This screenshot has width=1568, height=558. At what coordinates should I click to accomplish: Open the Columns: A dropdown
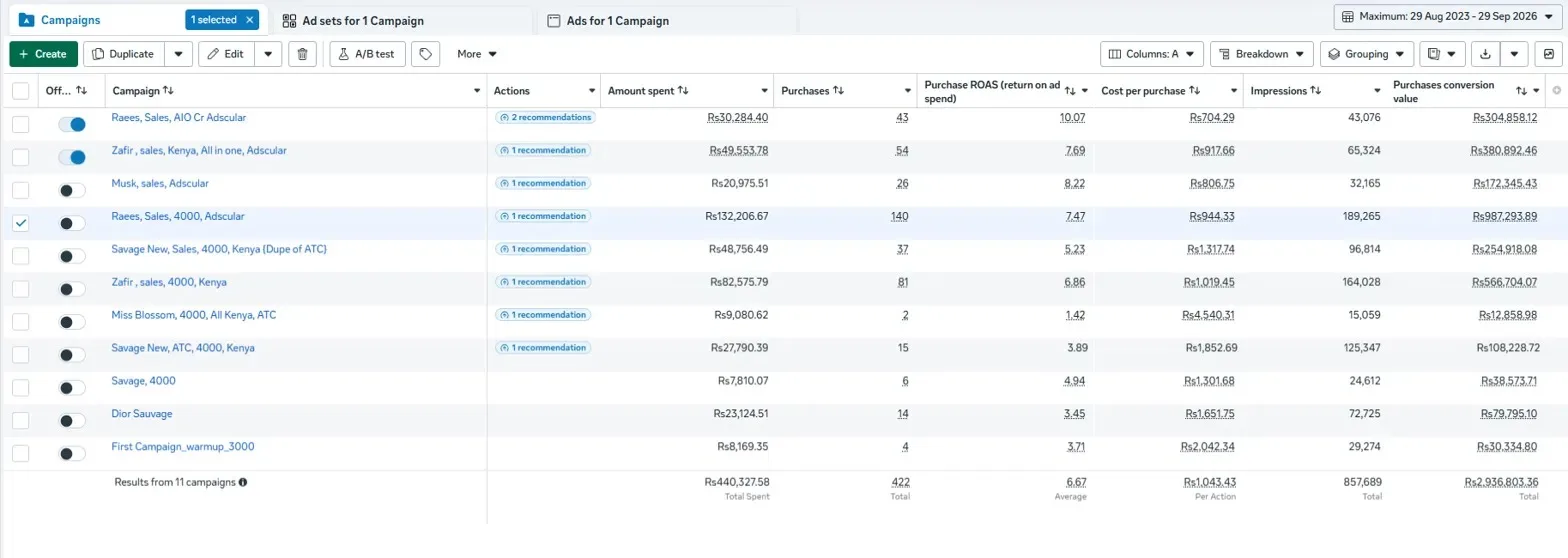click(1151, 54)
